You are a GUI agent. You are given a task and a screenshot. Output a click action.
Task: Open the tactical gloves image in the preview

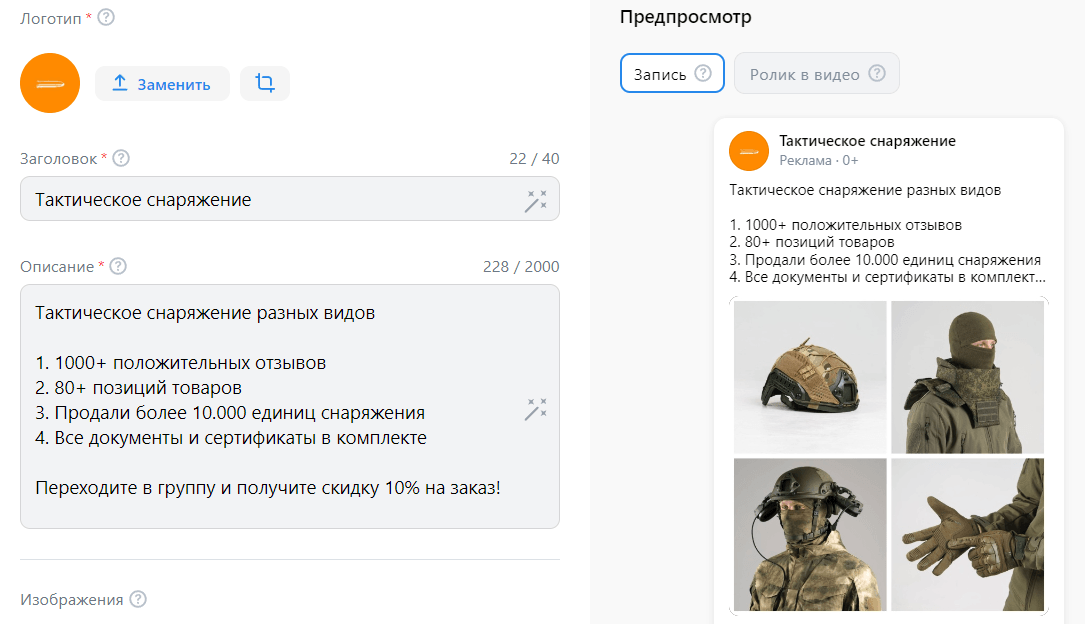click(967, 534)
